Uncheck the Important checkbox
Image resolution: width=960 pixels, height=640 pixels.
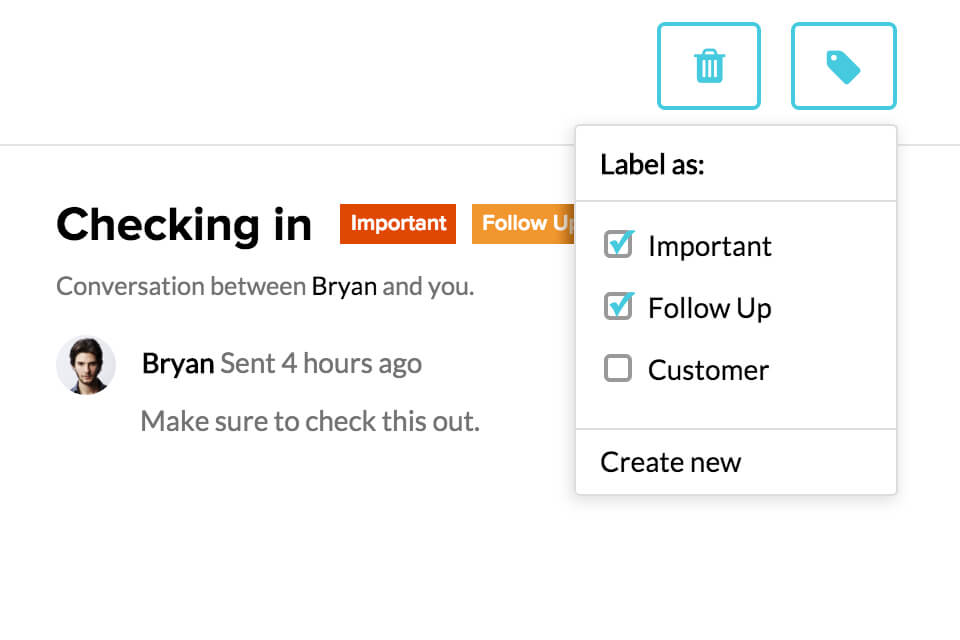tap(619, 245)
